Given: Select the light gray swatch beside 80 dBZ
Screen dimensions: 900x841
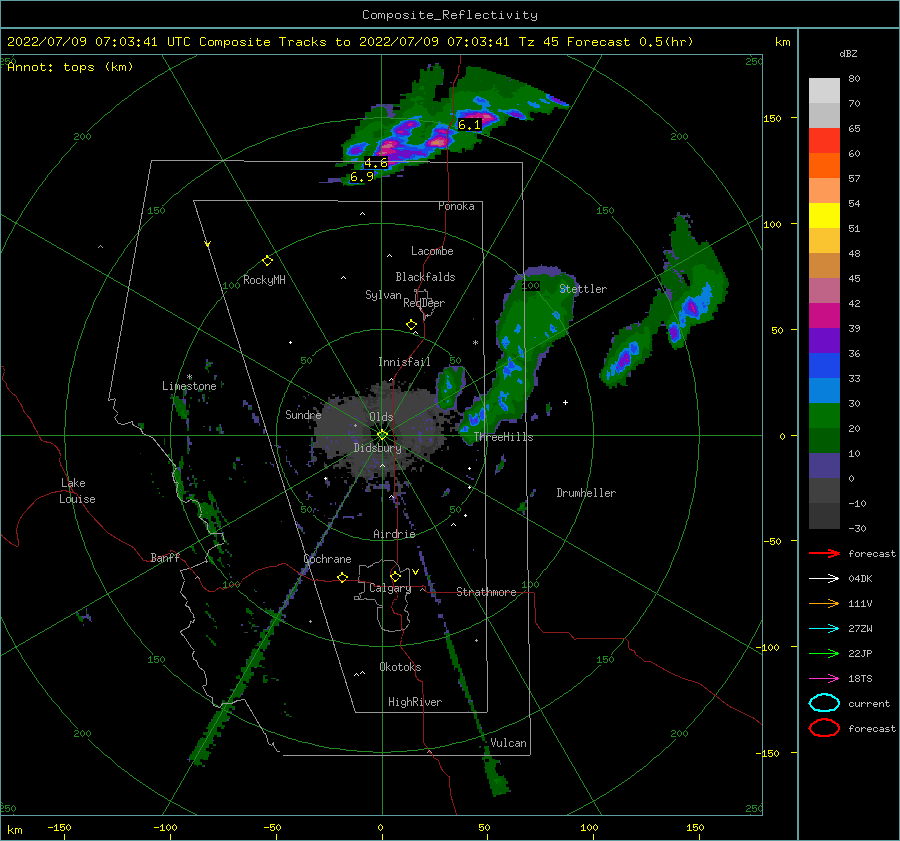Looking at the screenshot, I should coord(824,91).
